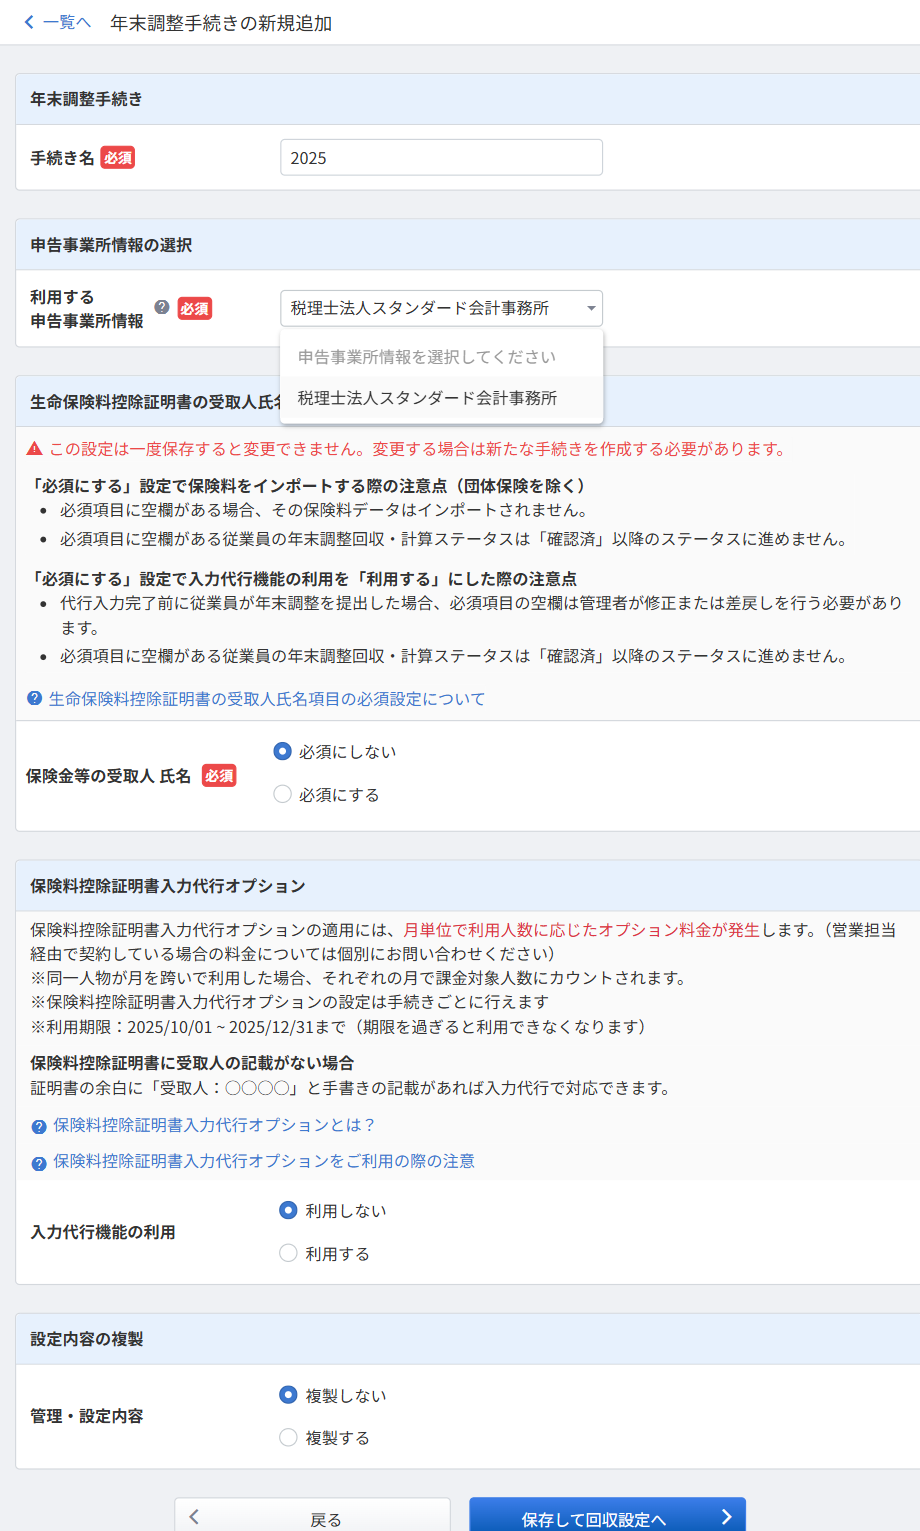This screenshot has height=1531, width=920.
Task: Return to list via 一覧へ link
Action: click(66, 22)
